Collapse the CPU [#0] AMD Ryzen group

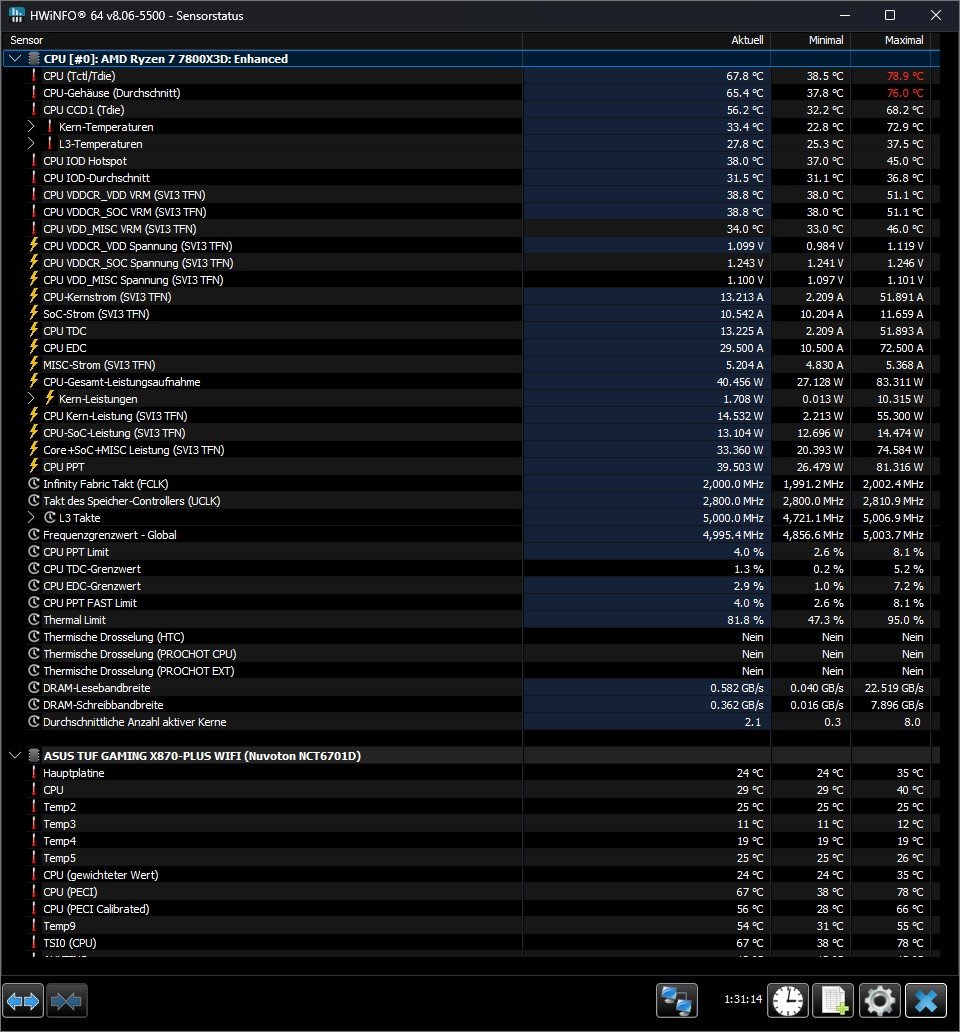pos(14,59)
